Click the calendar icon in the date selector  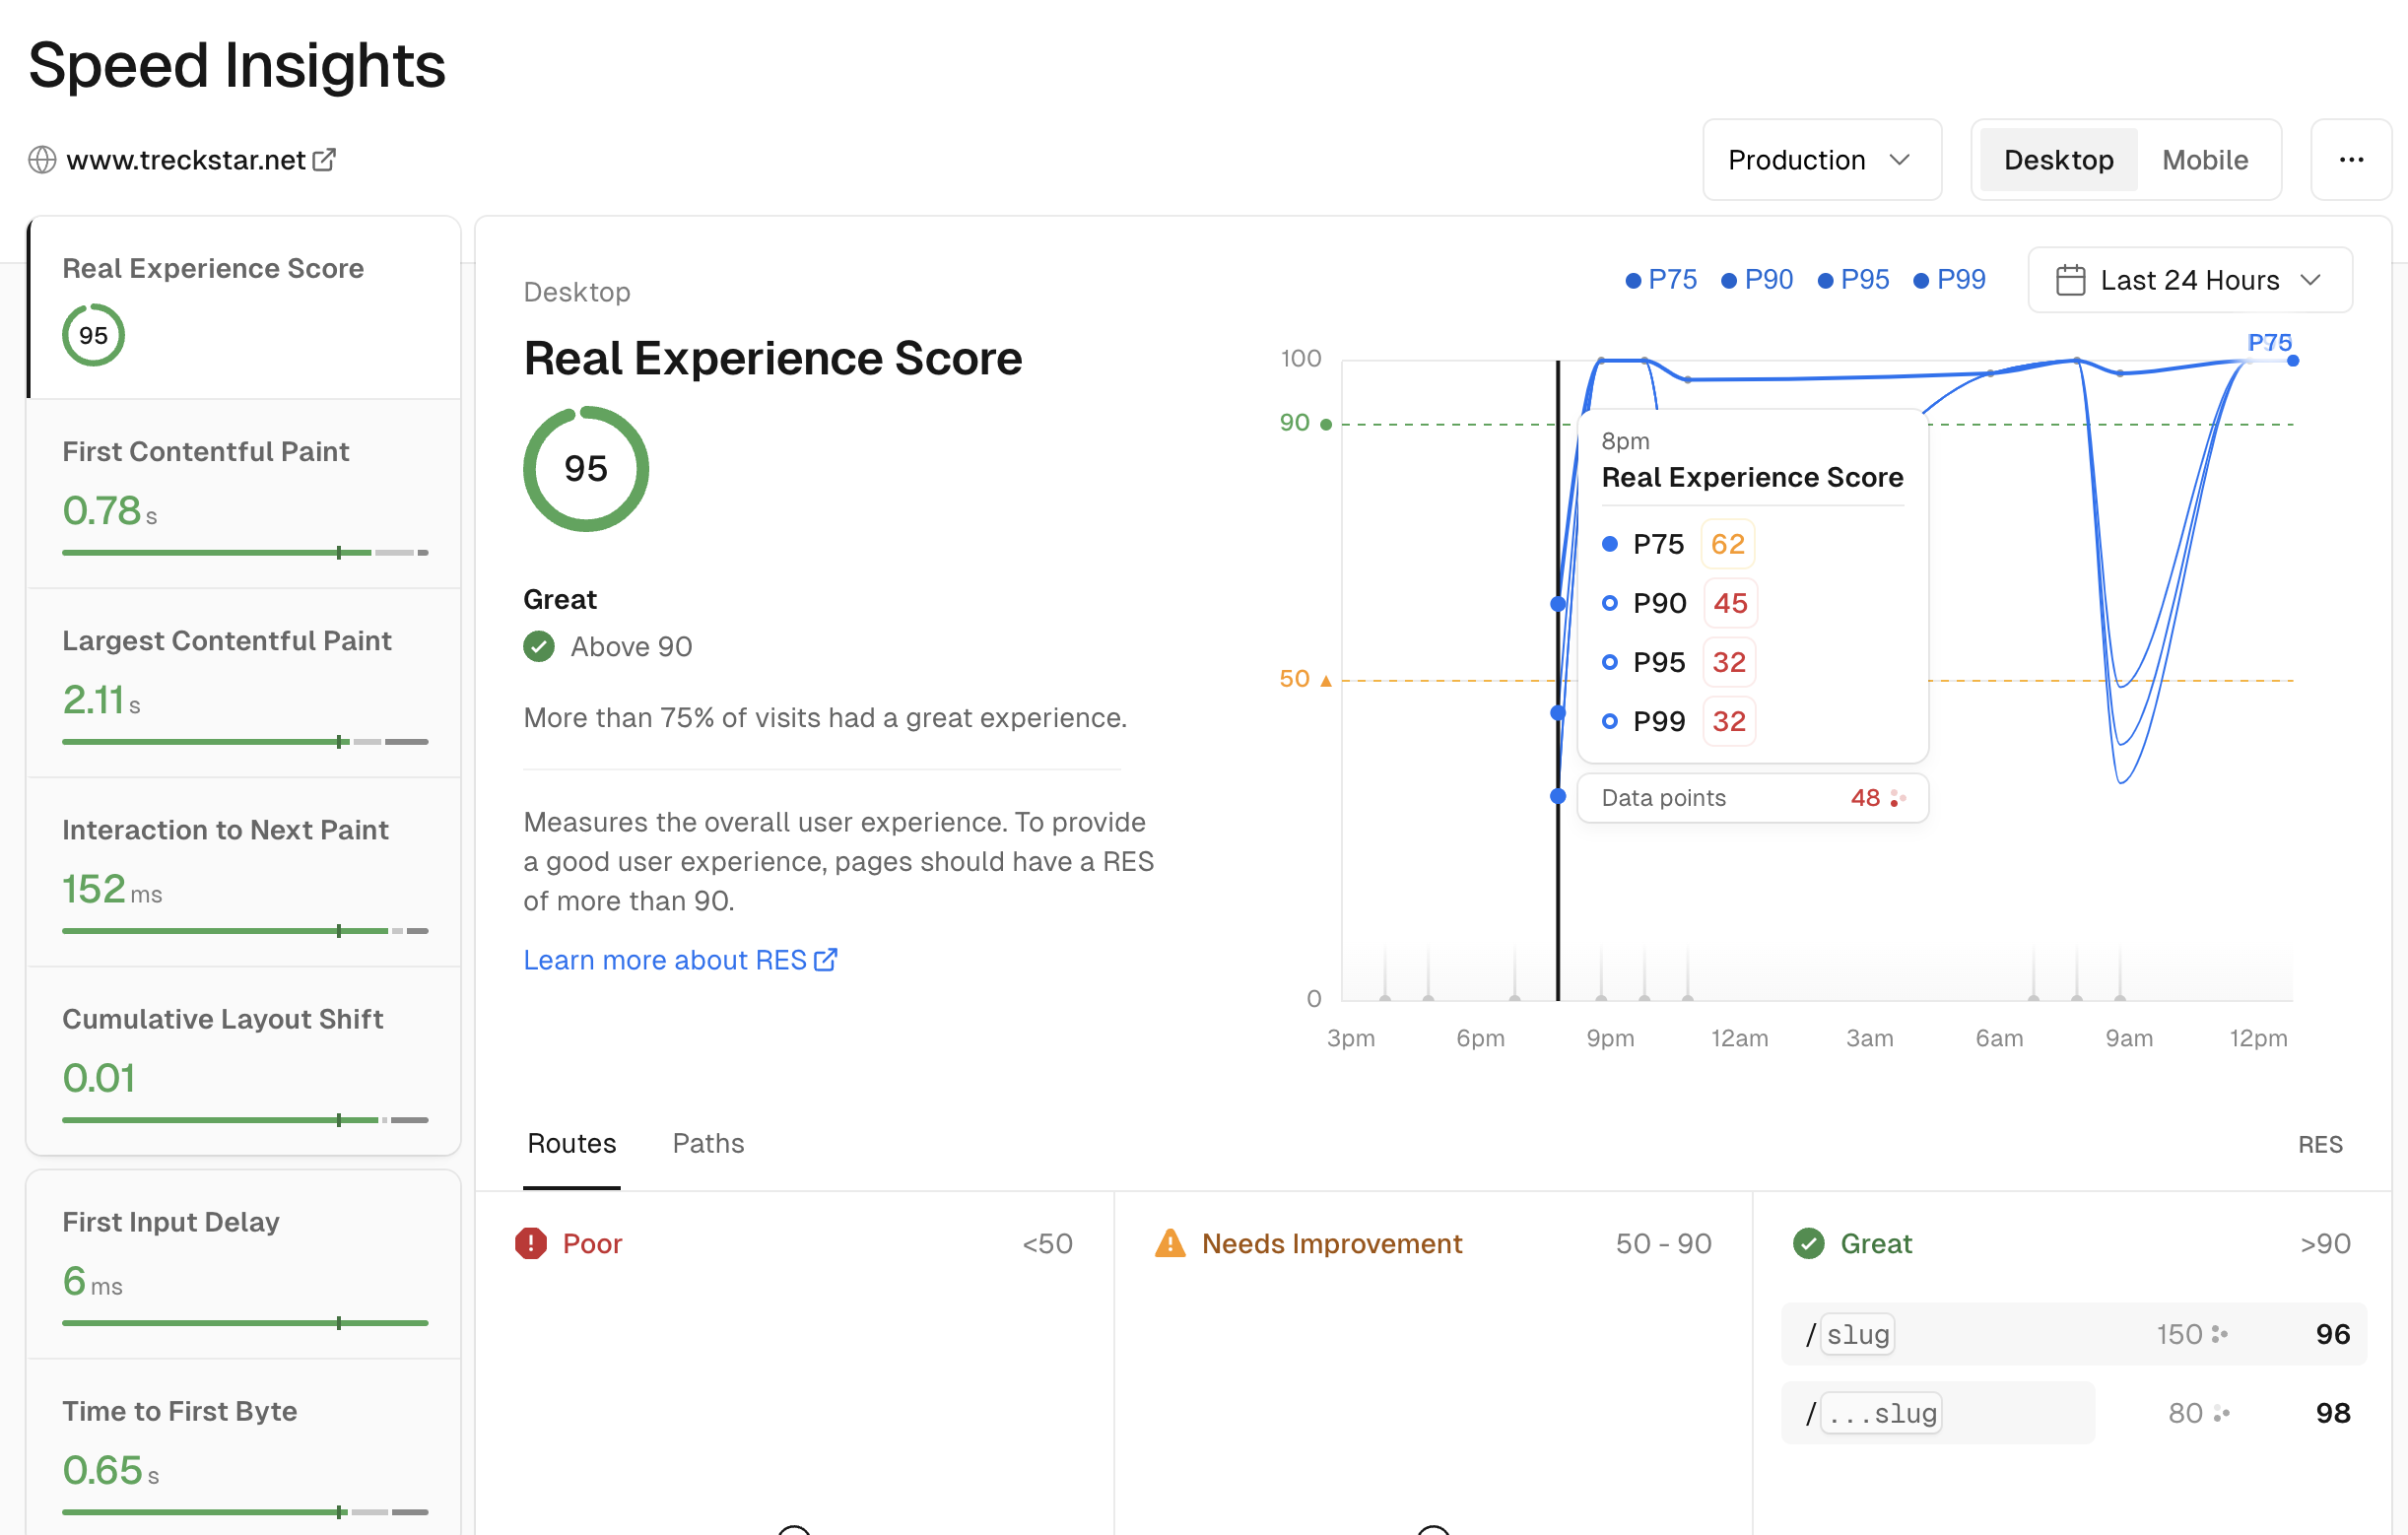click(2072, 280)
